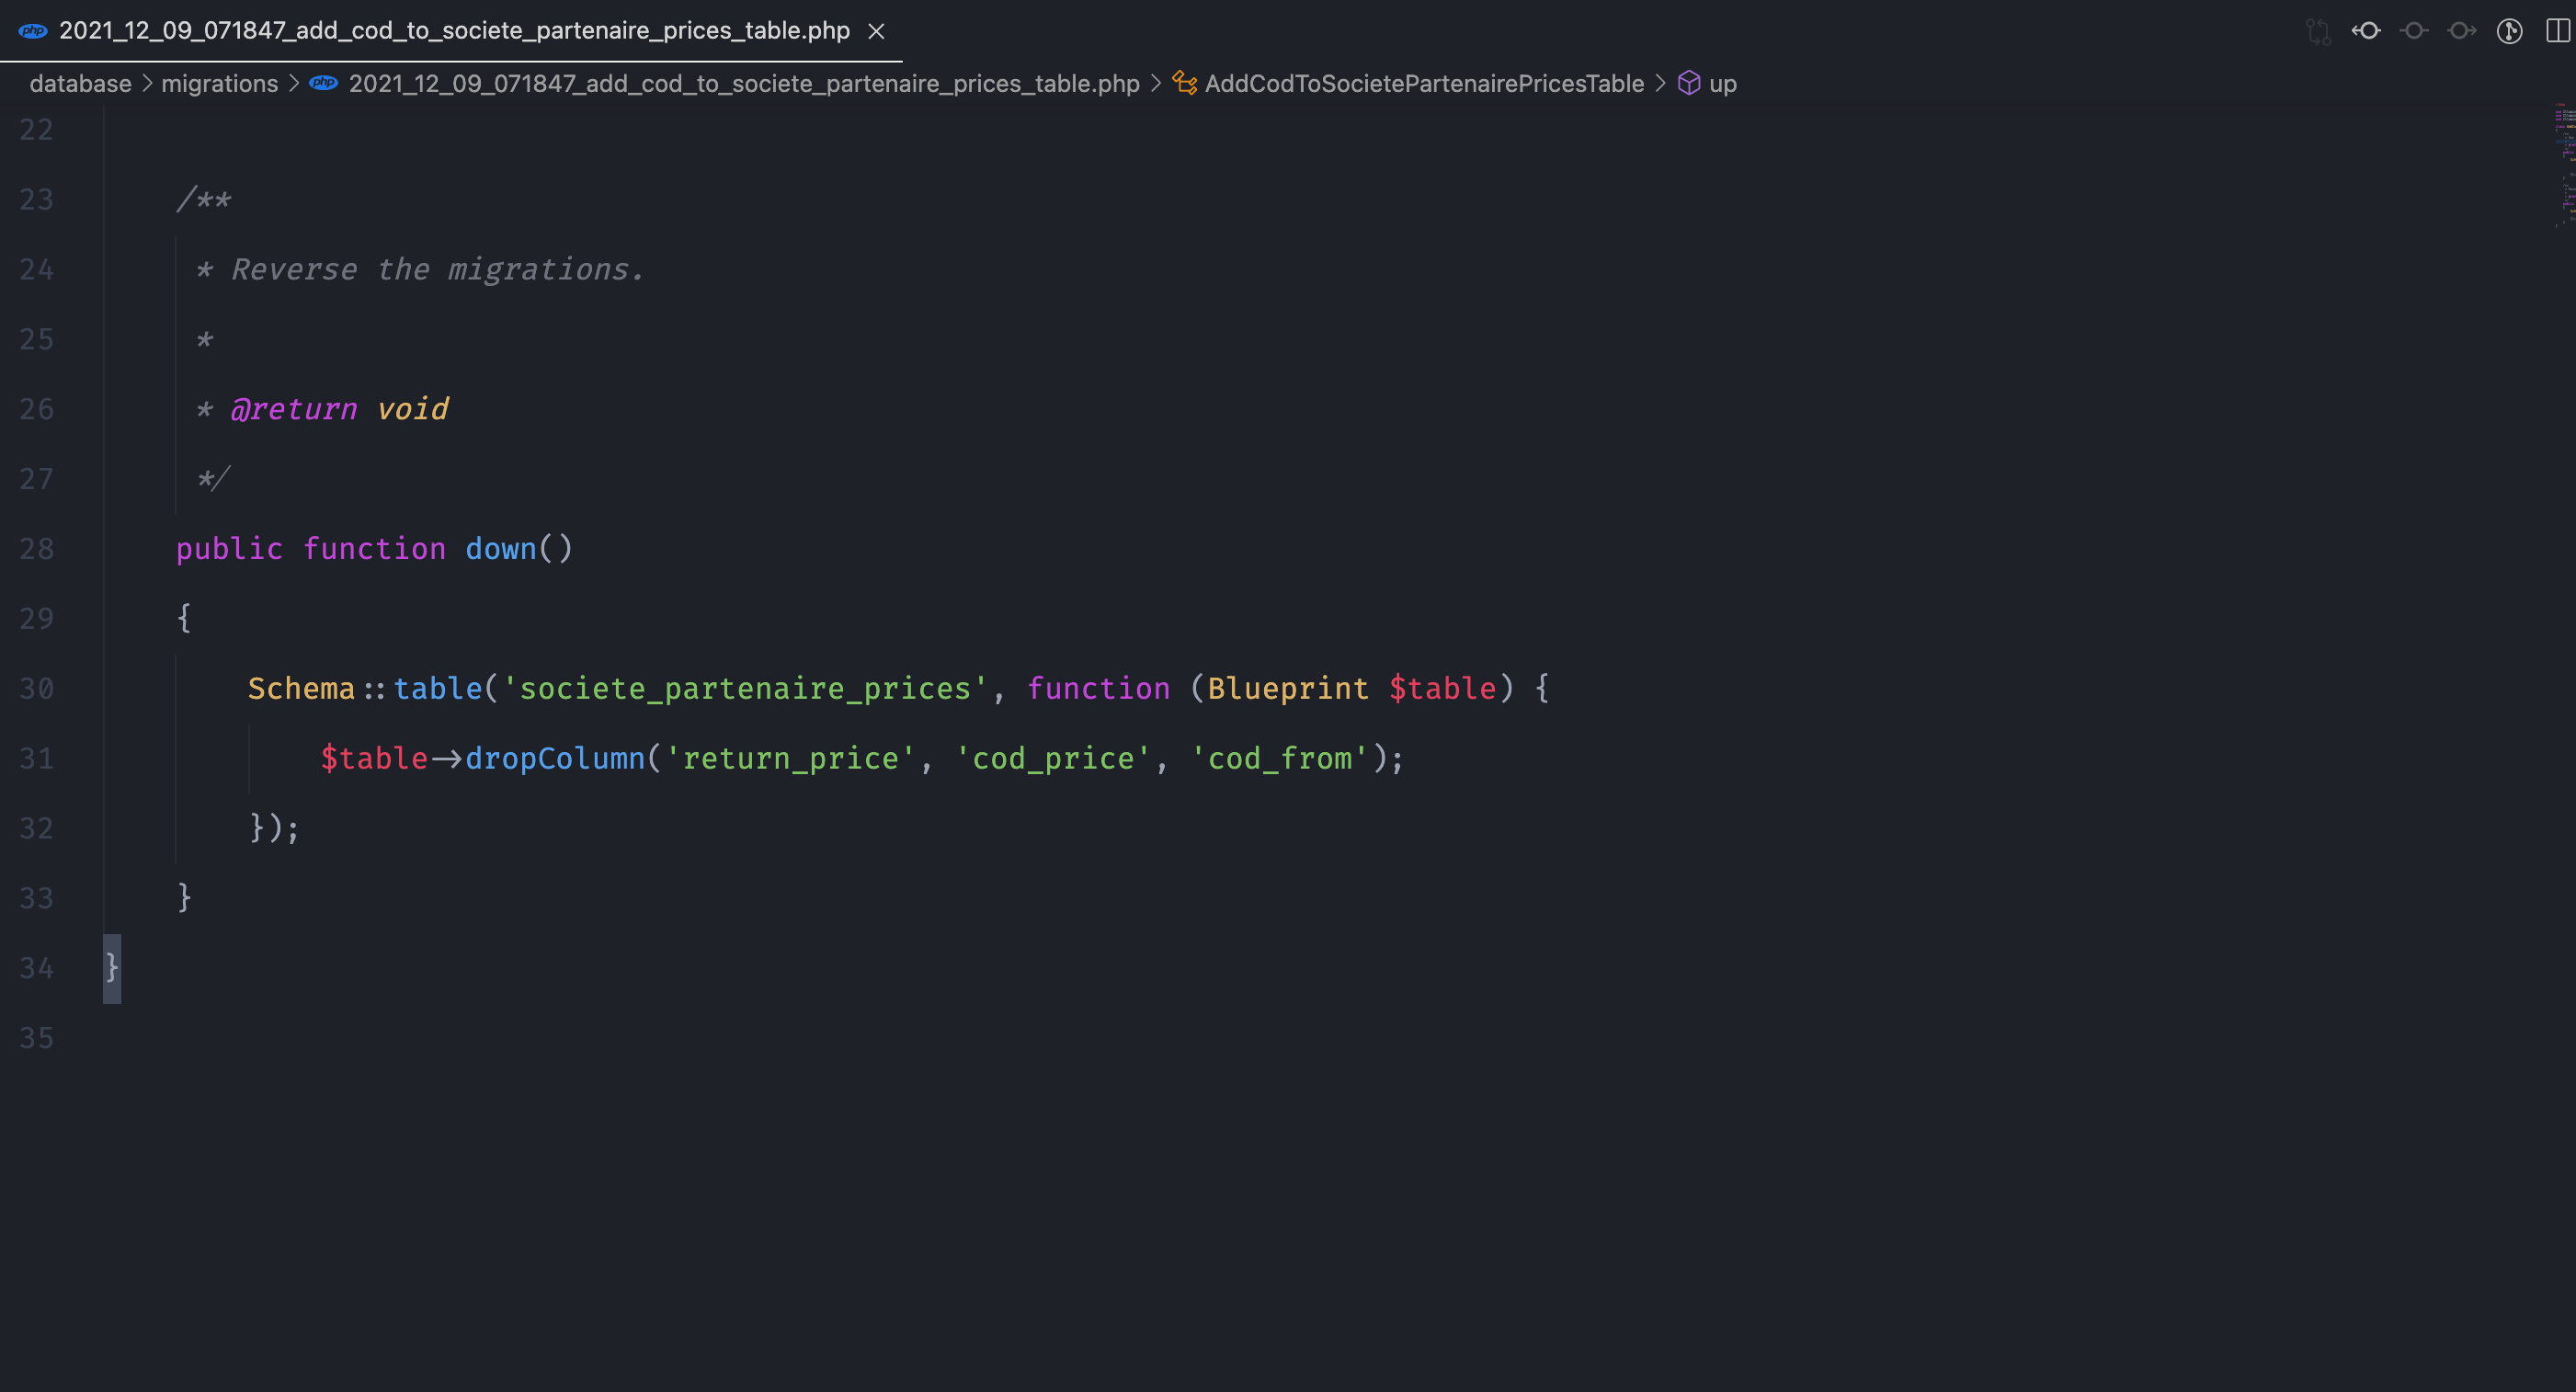Click the current change navigation icon
The image size is (2576, 1392).
coord(2413,31)
